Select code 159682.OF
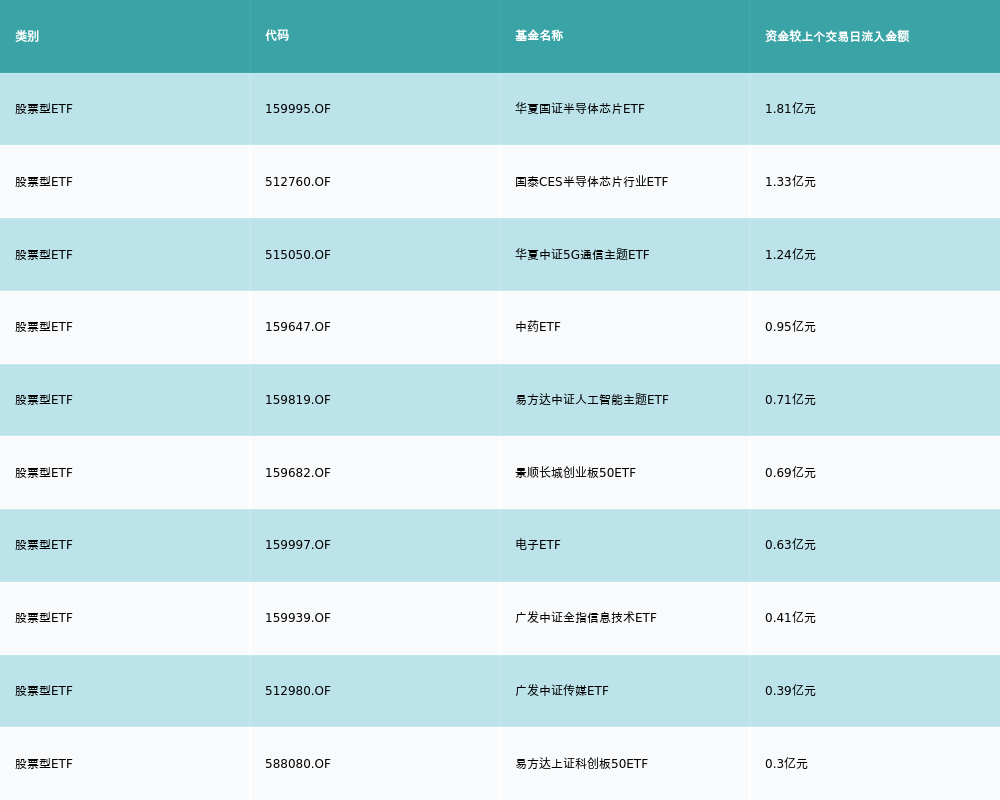Screen dimensions: 1000x800 (298, 473)
